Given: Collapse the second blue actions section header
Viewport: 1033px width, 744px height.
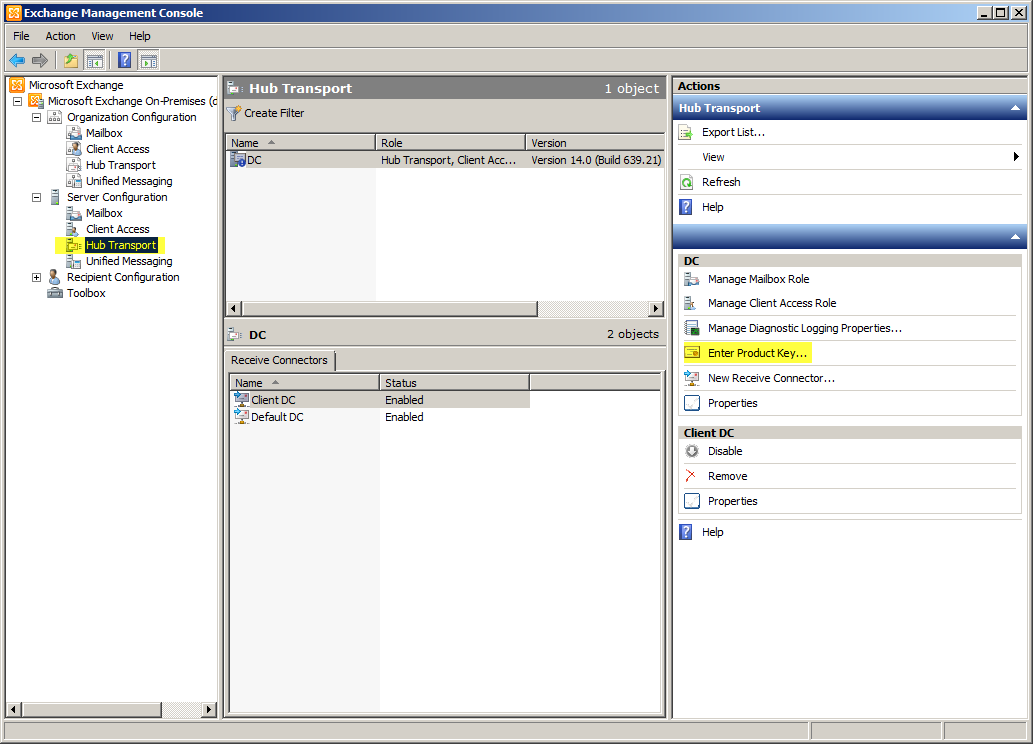Looking at the screenshot, I should click(x=1015, y=237).
